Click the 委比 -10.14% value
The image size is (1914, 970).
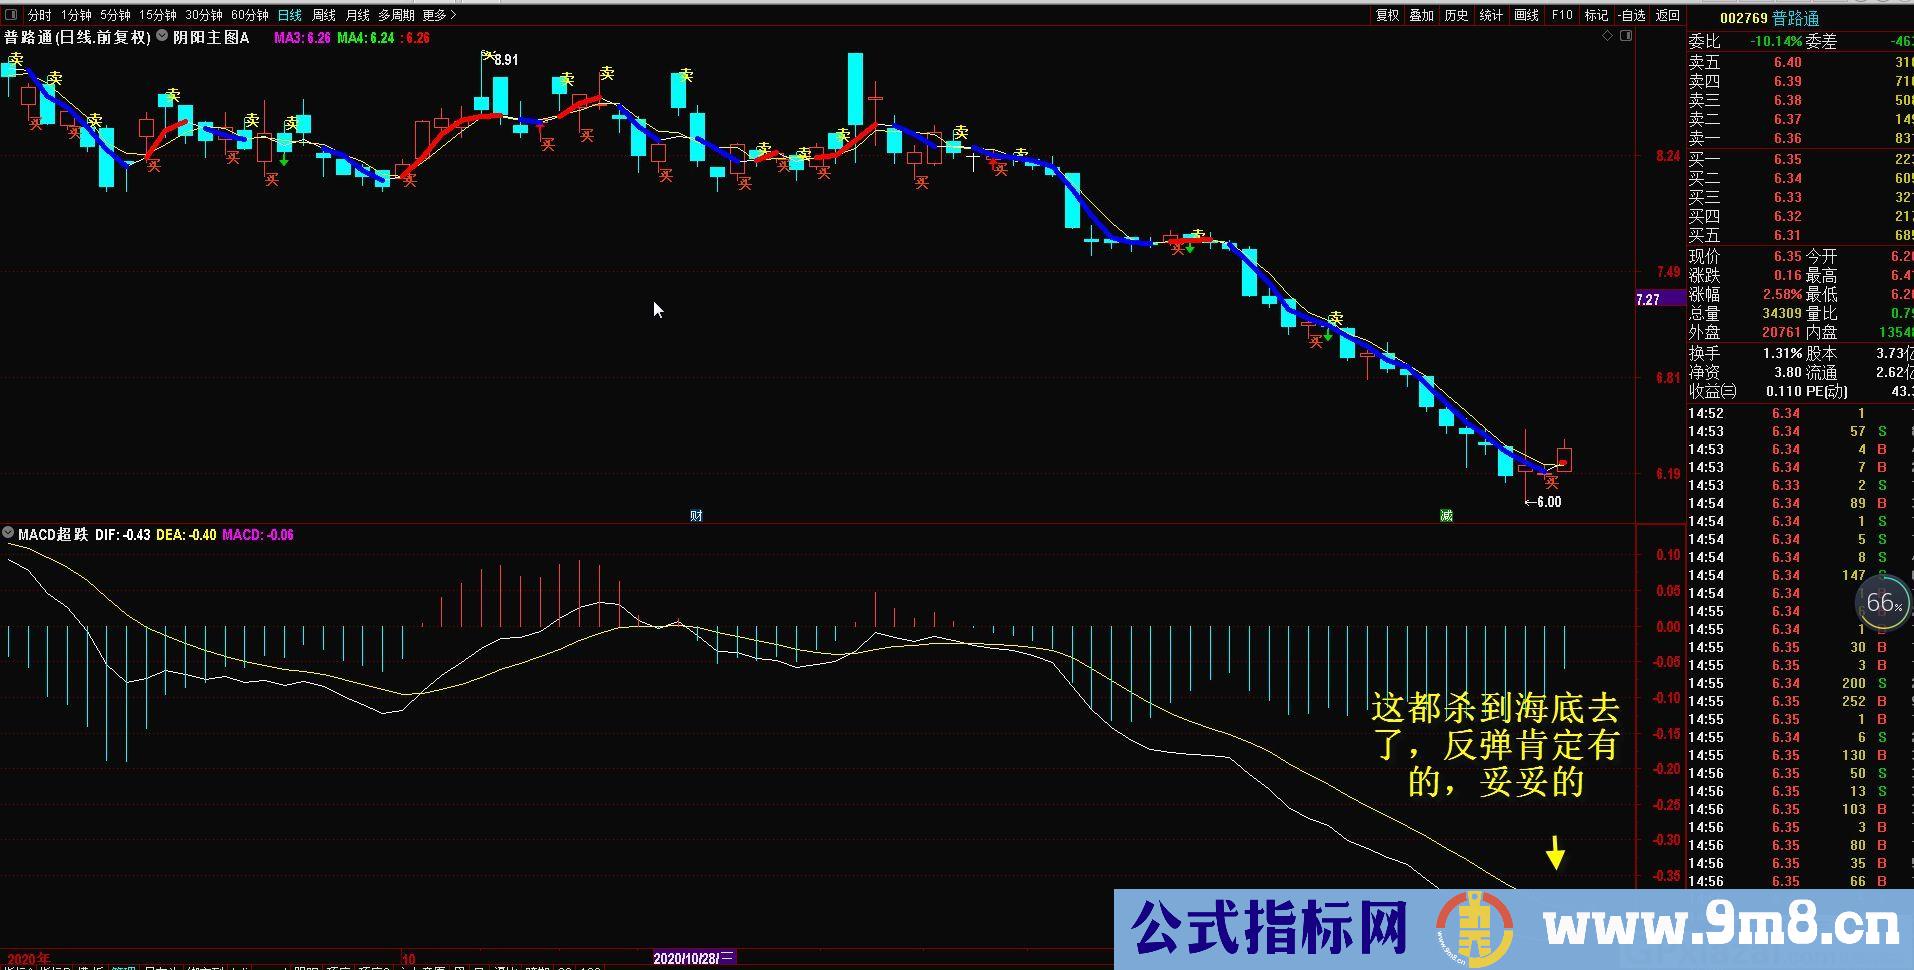[x=1776, y=41]
